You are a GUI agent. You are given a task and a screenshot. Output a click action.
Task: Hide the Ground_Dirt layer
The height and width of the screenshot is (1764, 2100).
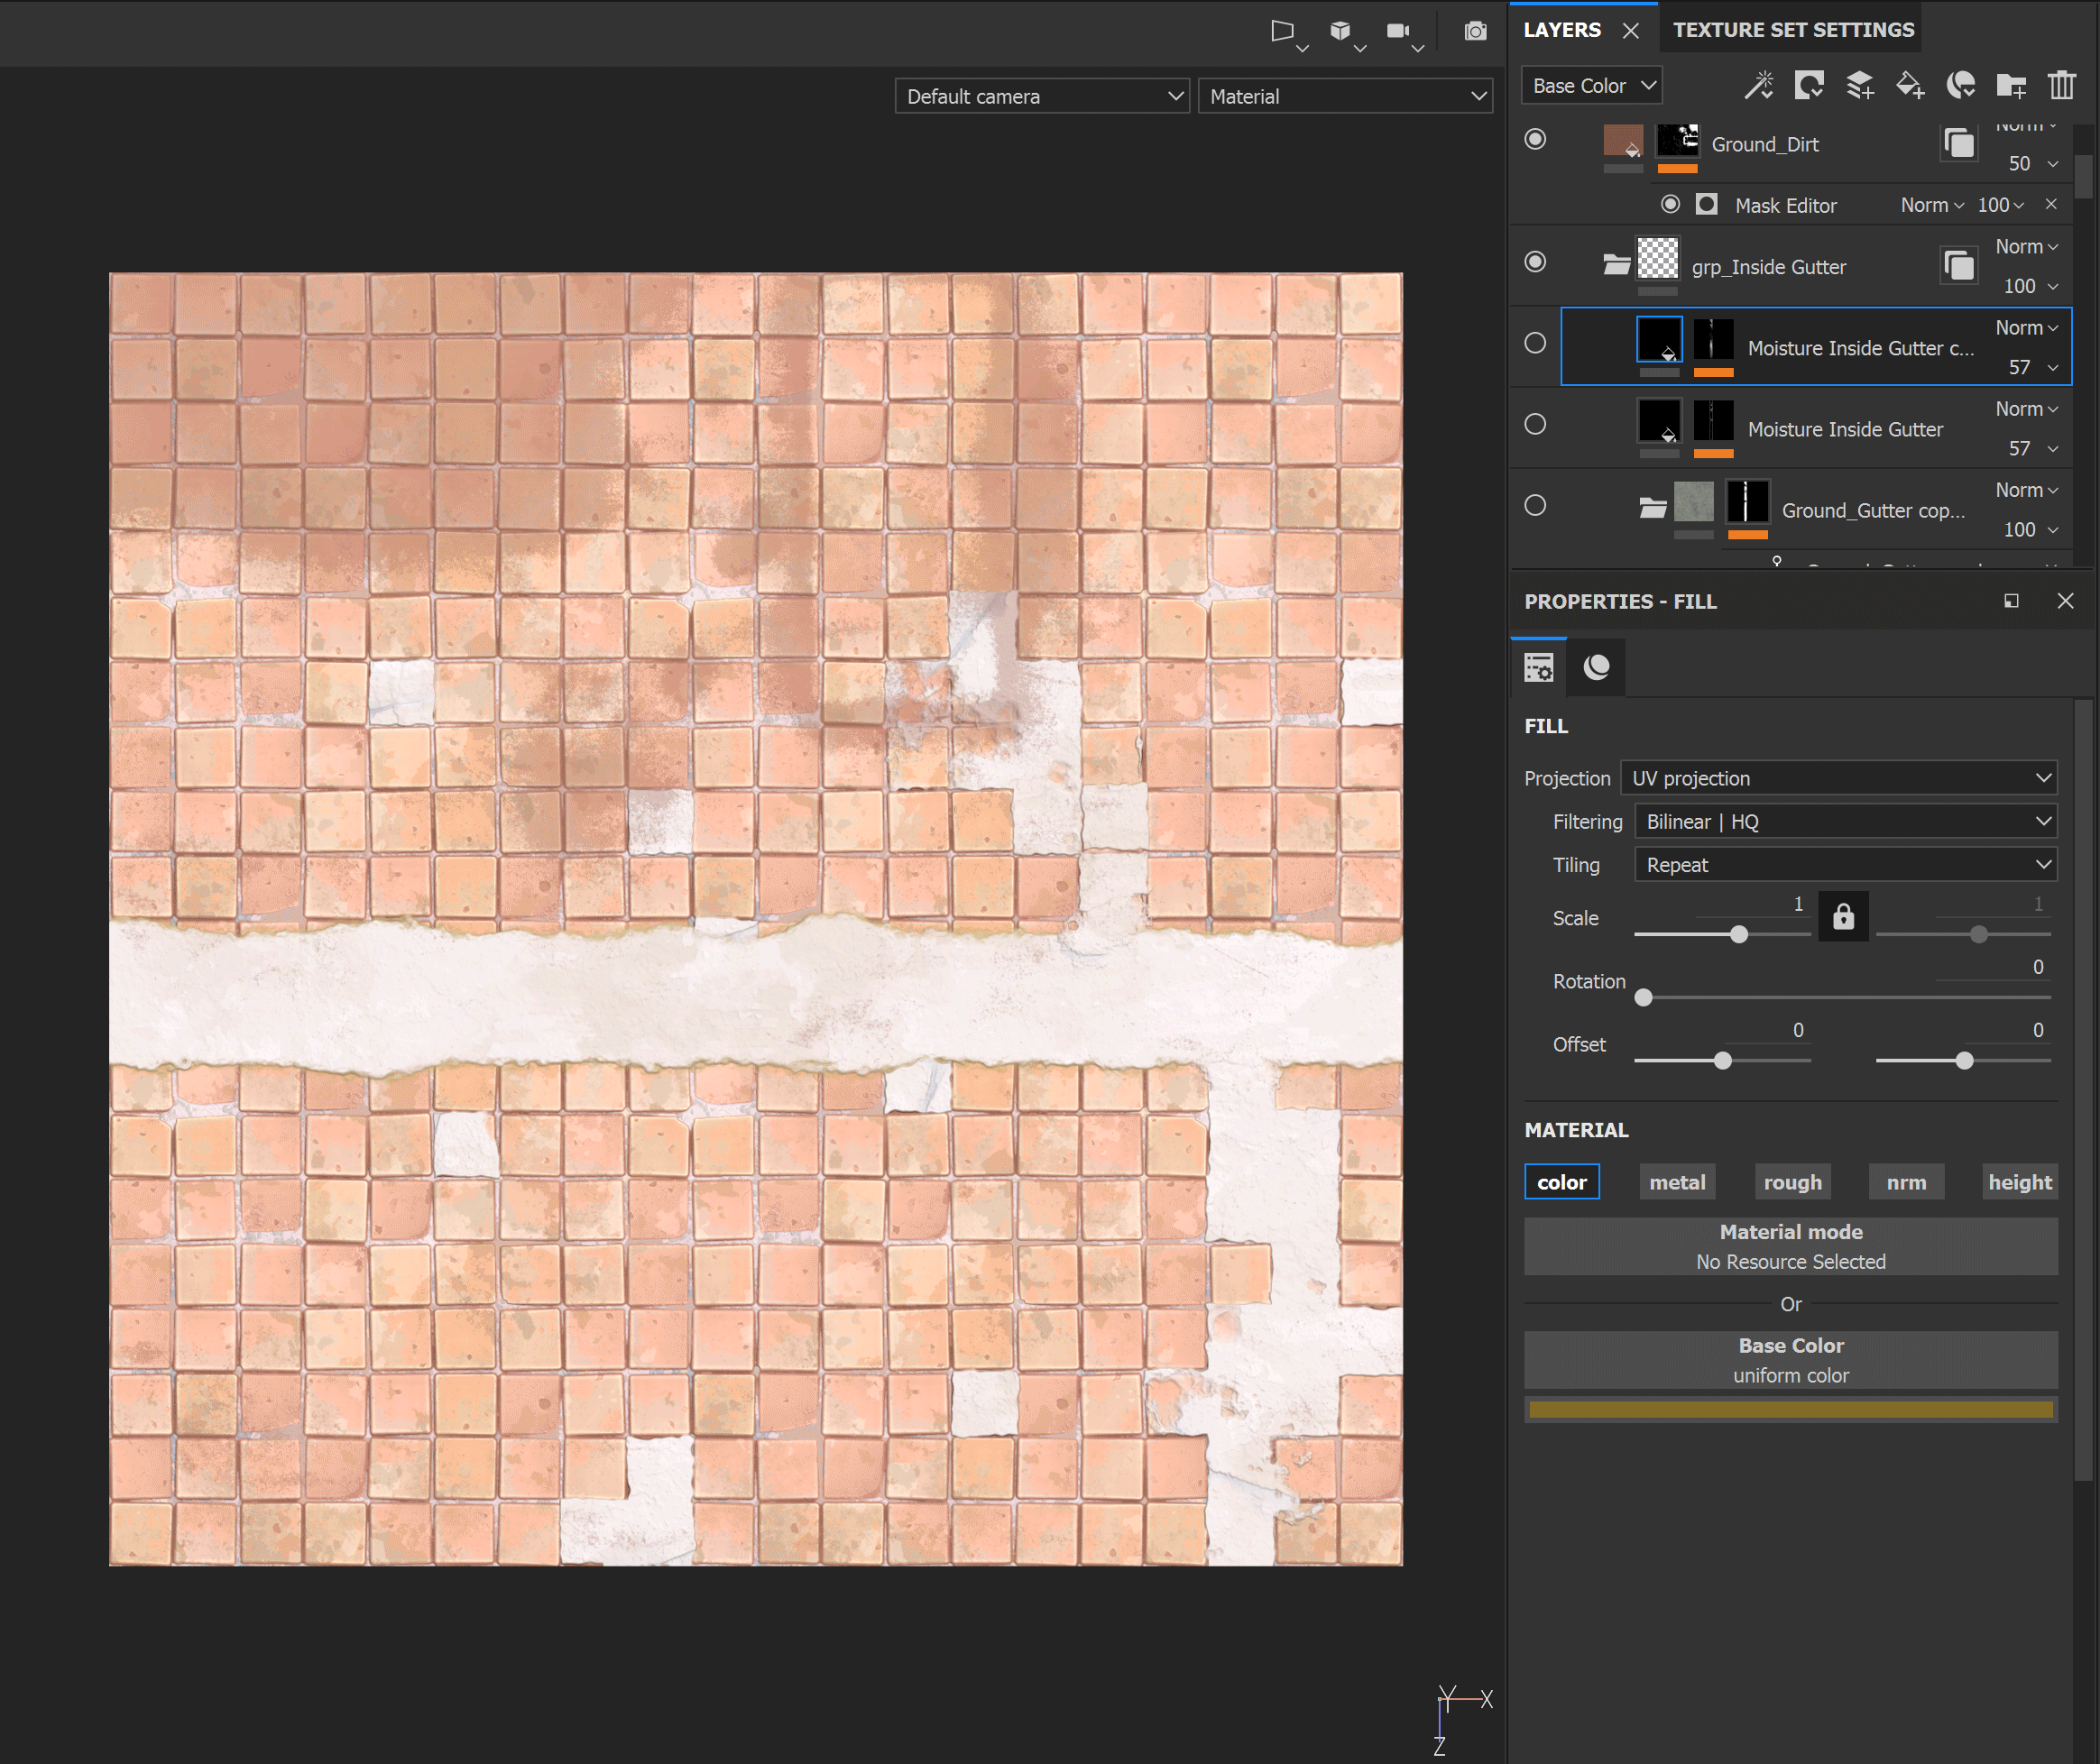[x=1535, y=139]
